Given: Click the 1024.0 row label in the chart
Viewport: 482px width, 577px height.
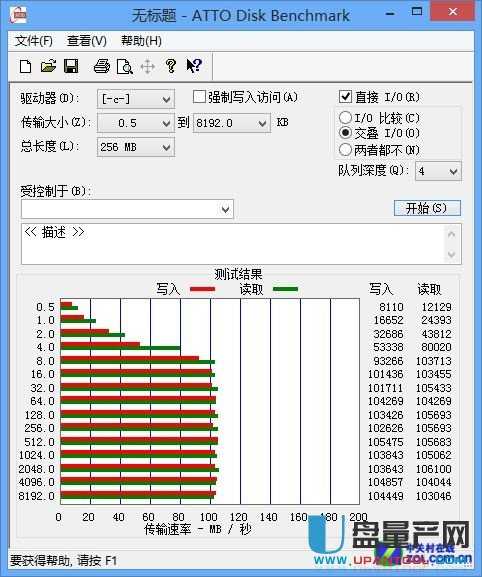Looking at the screenshot, I should [x=36, y=455].
